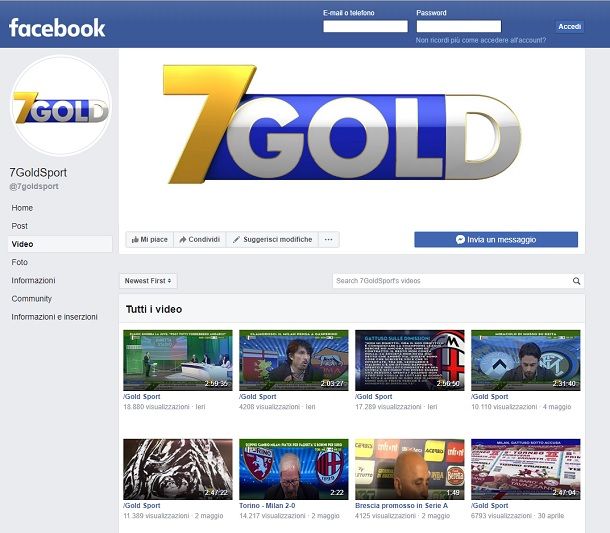The height and width of the screenshot is (533, 610).
Task: Play the video with 1:49 duration
Action: click(410, 469)
